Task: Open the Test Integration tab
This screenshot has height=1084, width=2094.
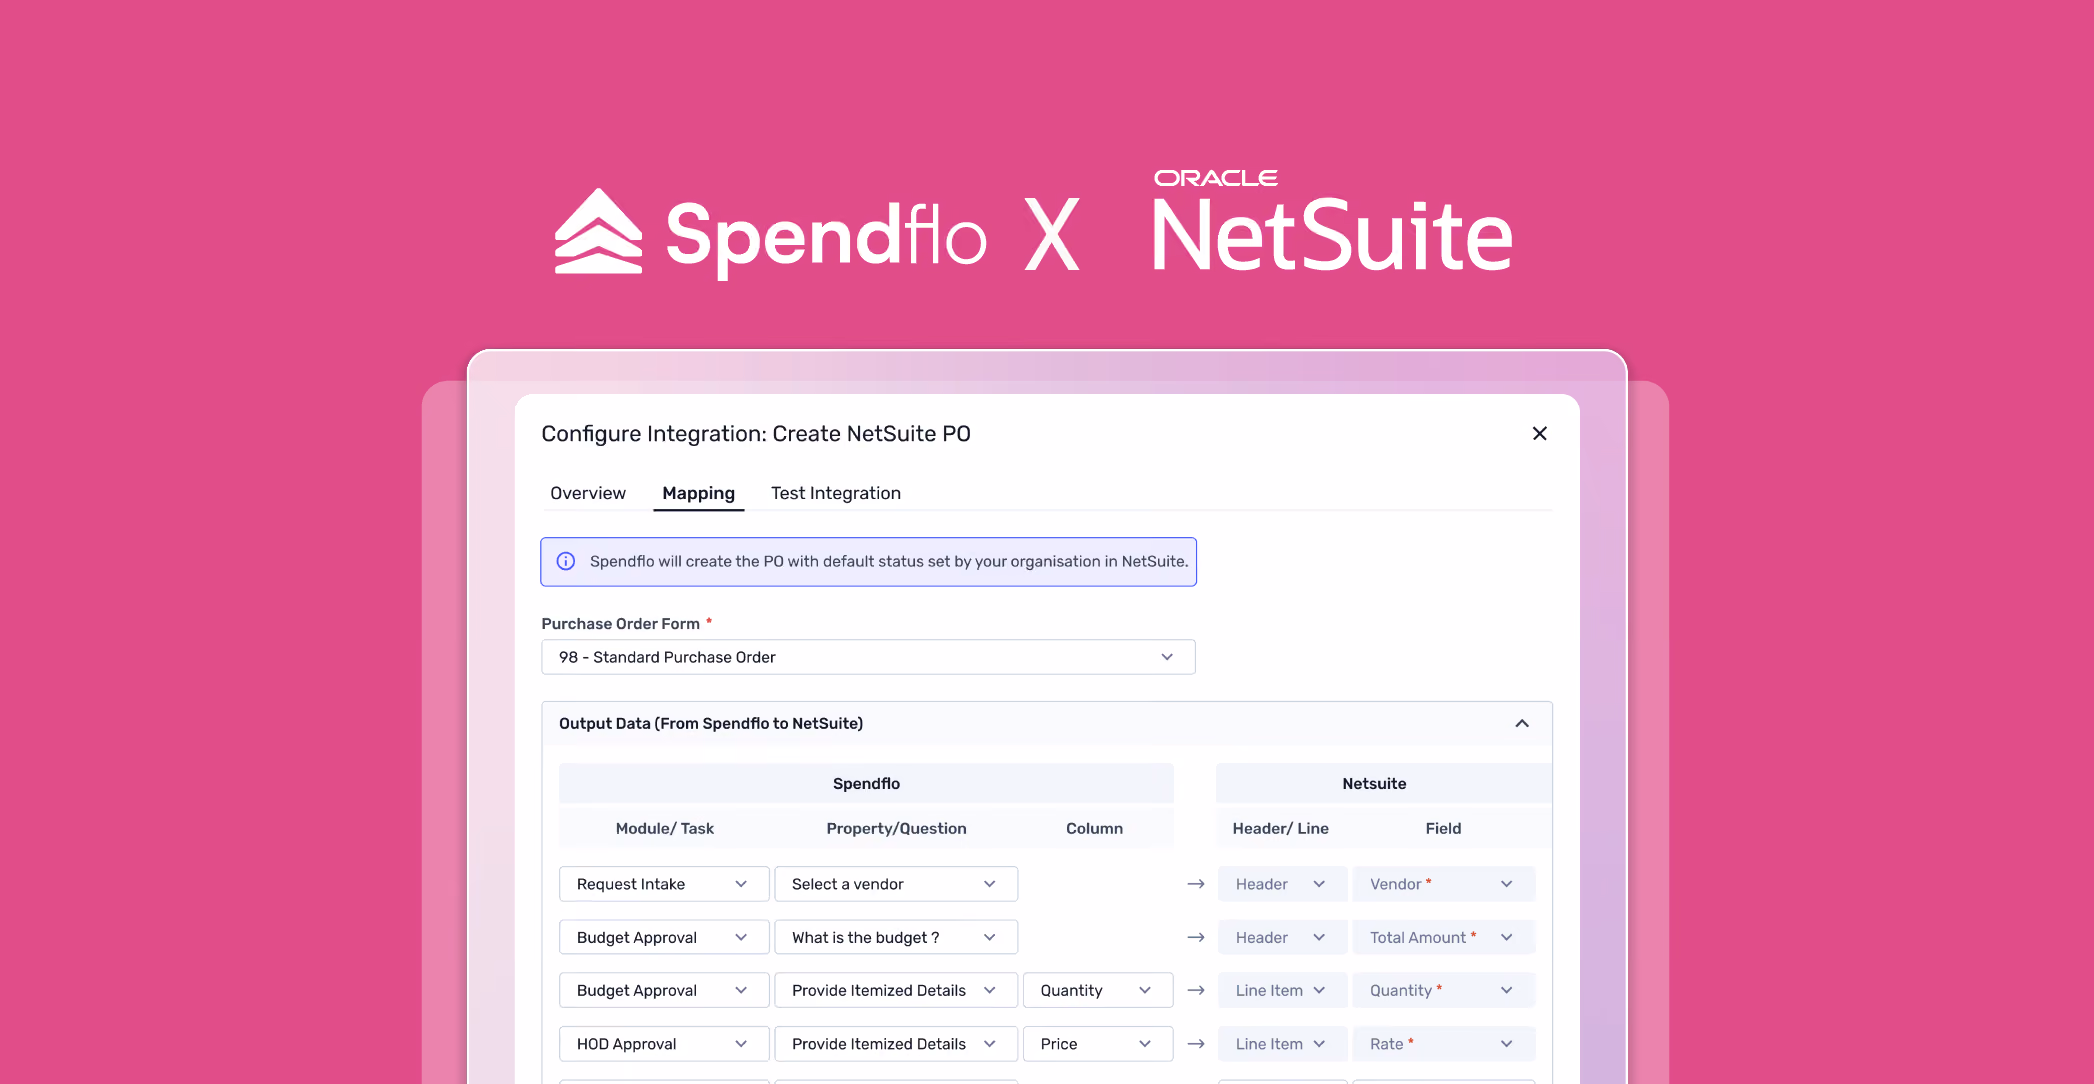Action: pyautogui.click(x=836, y=493)
